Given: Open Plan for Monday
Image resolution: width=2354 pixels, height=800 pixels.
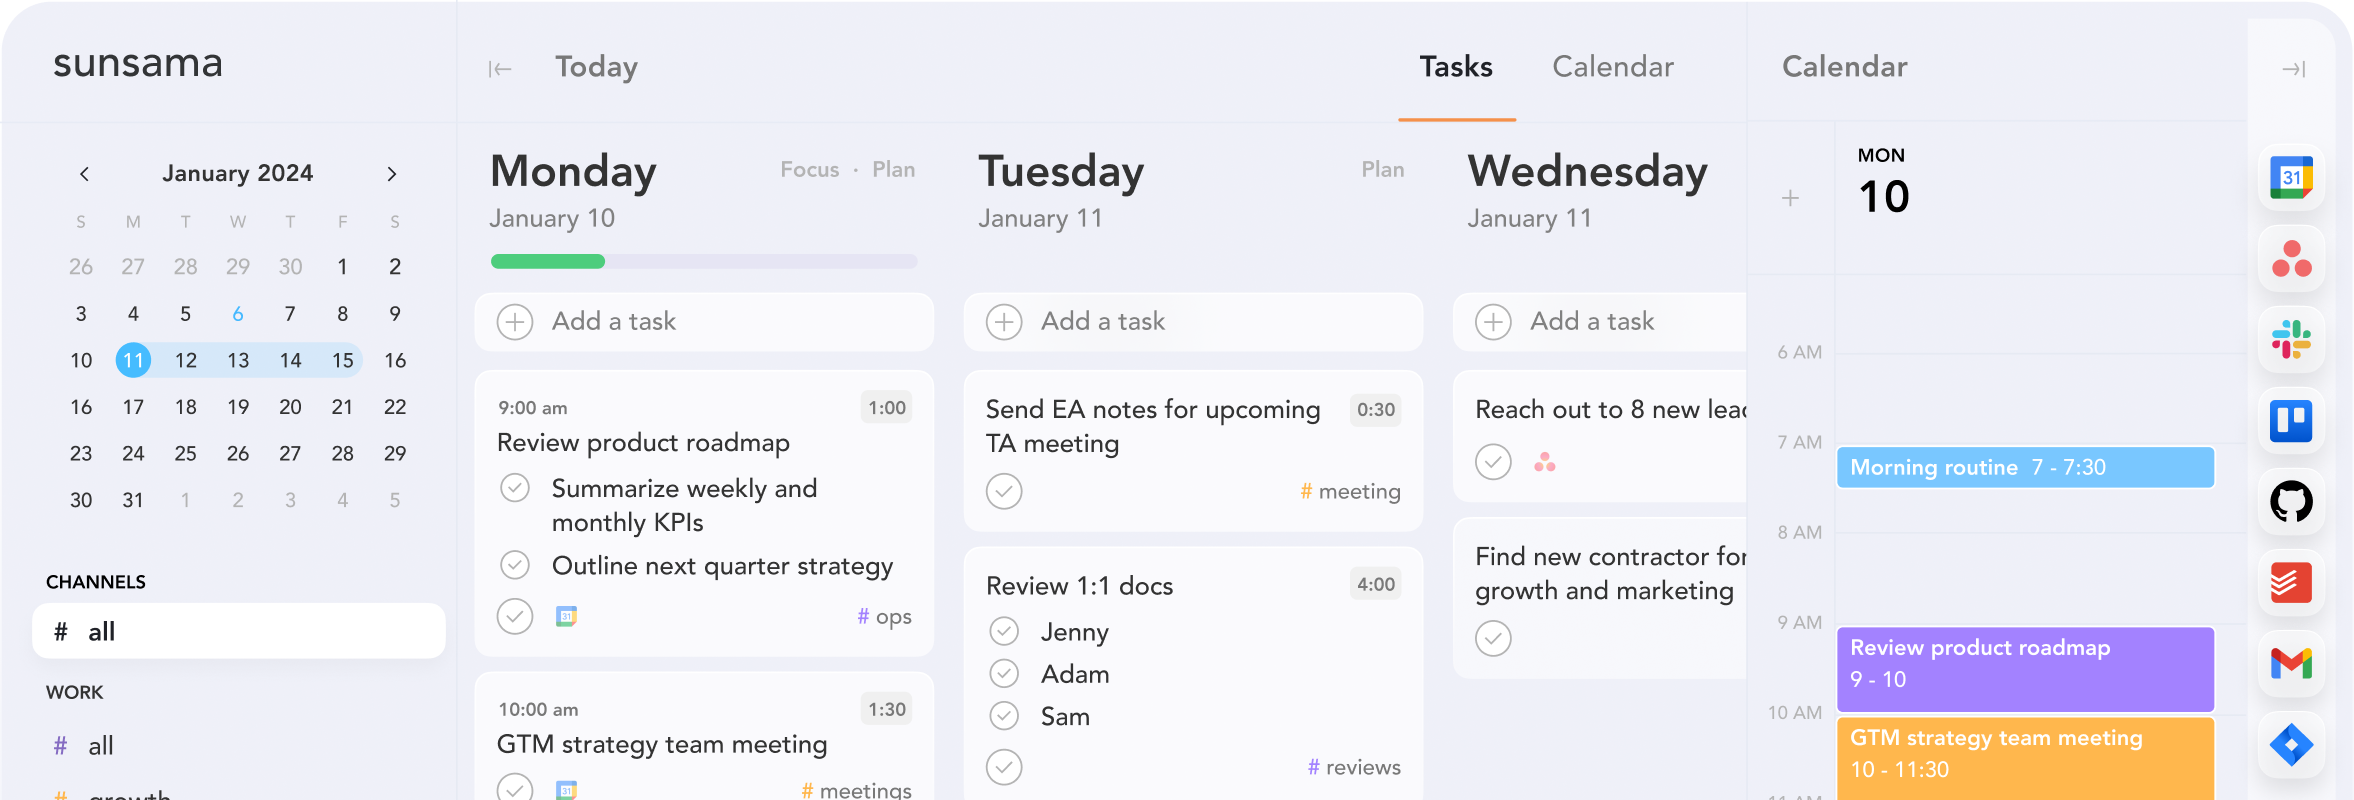Looking at the screenshot, I should [894, 170].
